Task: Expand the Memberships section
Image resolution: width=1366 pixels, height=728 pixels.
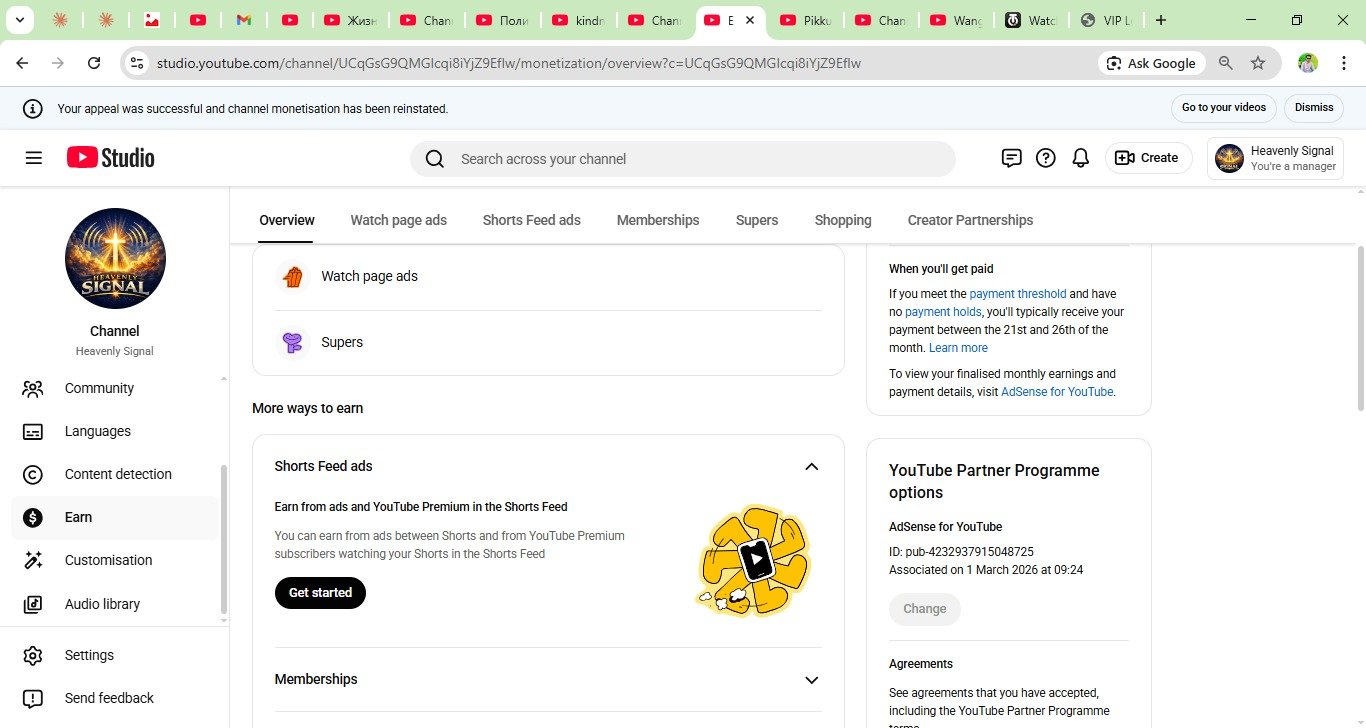Action: click(x=811, y=680)
